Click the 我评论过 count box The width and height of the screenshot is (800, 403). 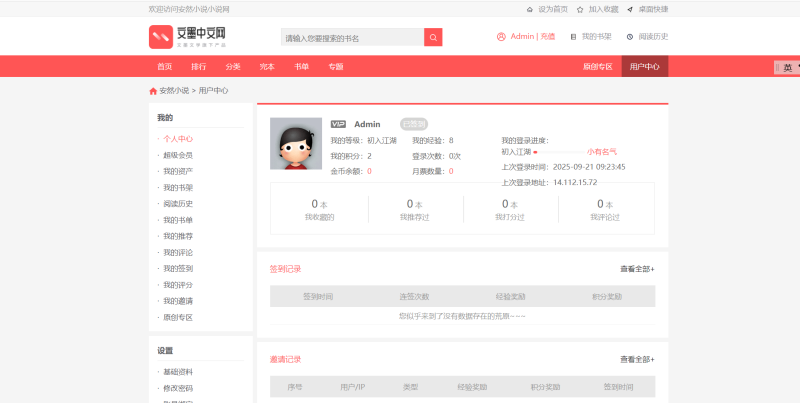[x=605, y=209]
